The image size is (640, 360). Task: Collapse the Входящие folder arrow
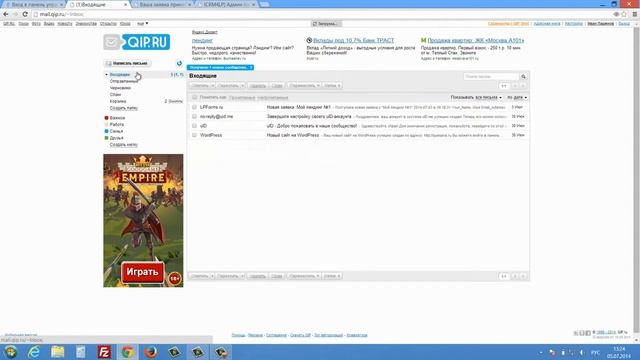pos(107,75)
